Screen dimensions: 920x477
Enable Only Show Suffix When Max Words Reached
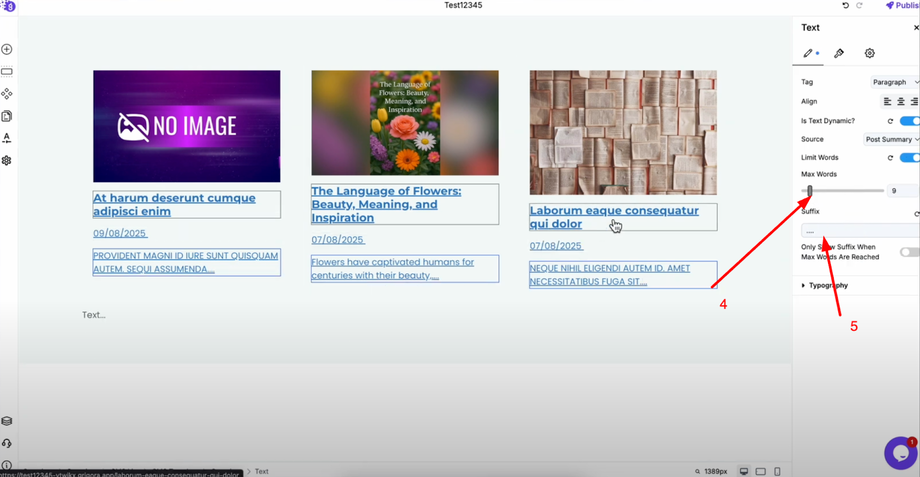909,252
